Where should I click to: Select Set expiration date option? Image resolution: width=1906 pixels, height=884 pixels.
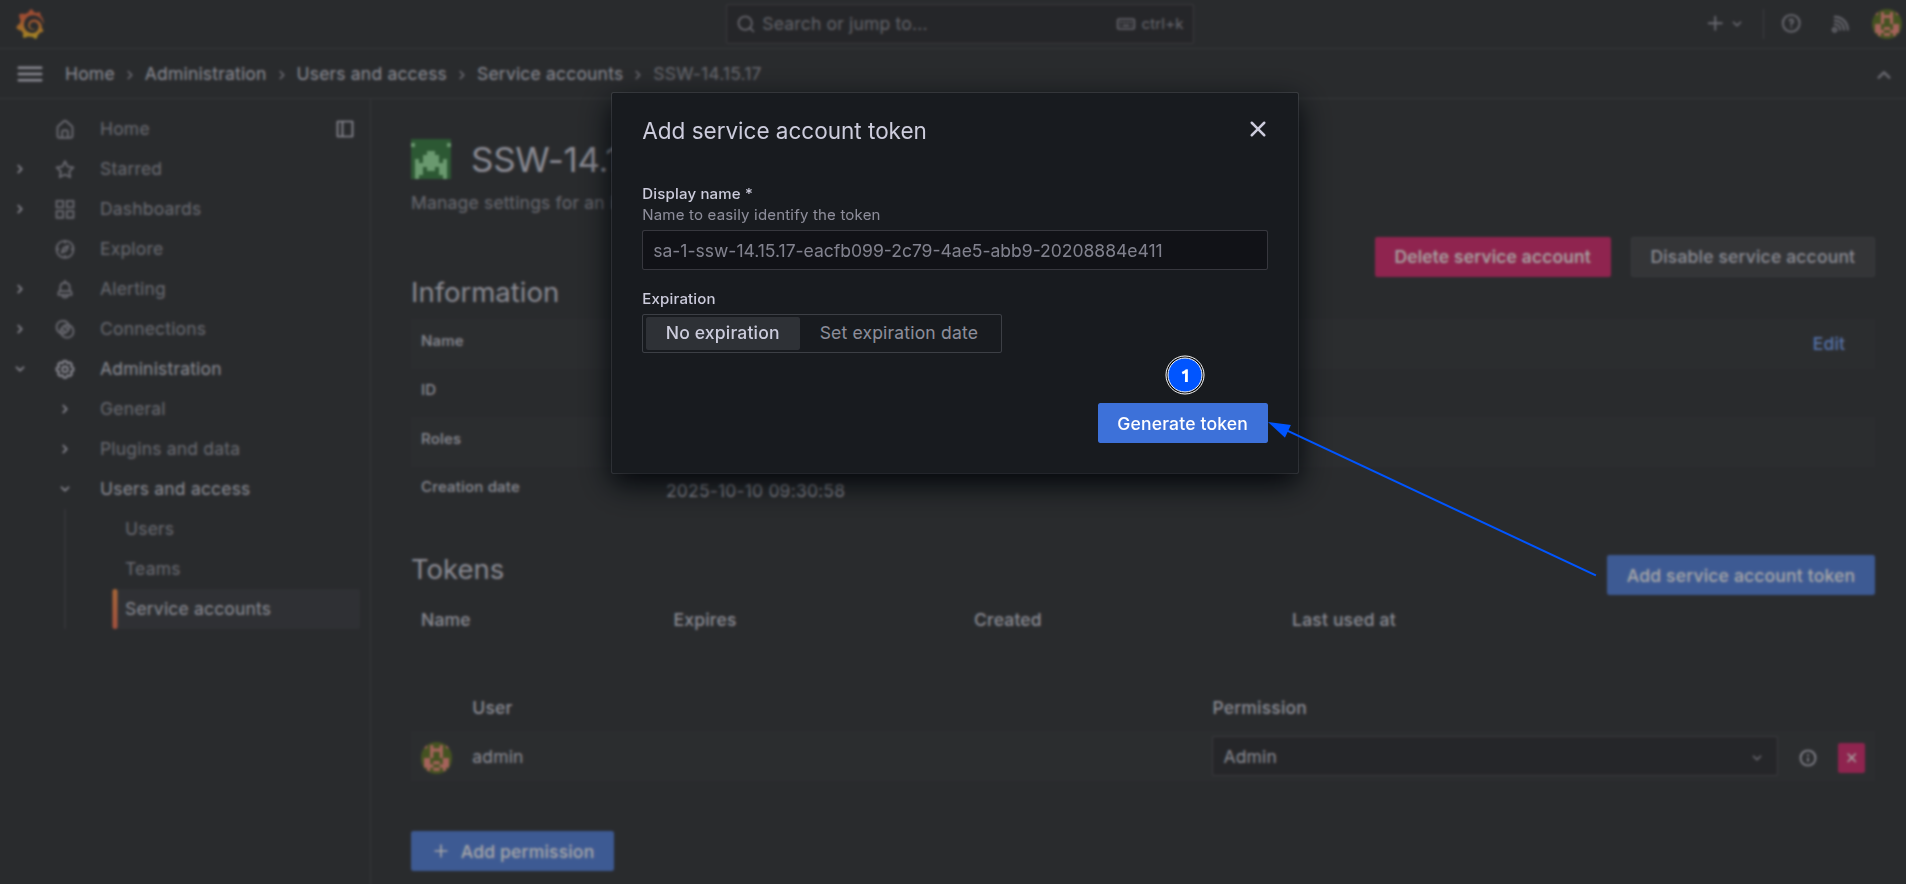point(898,333)
